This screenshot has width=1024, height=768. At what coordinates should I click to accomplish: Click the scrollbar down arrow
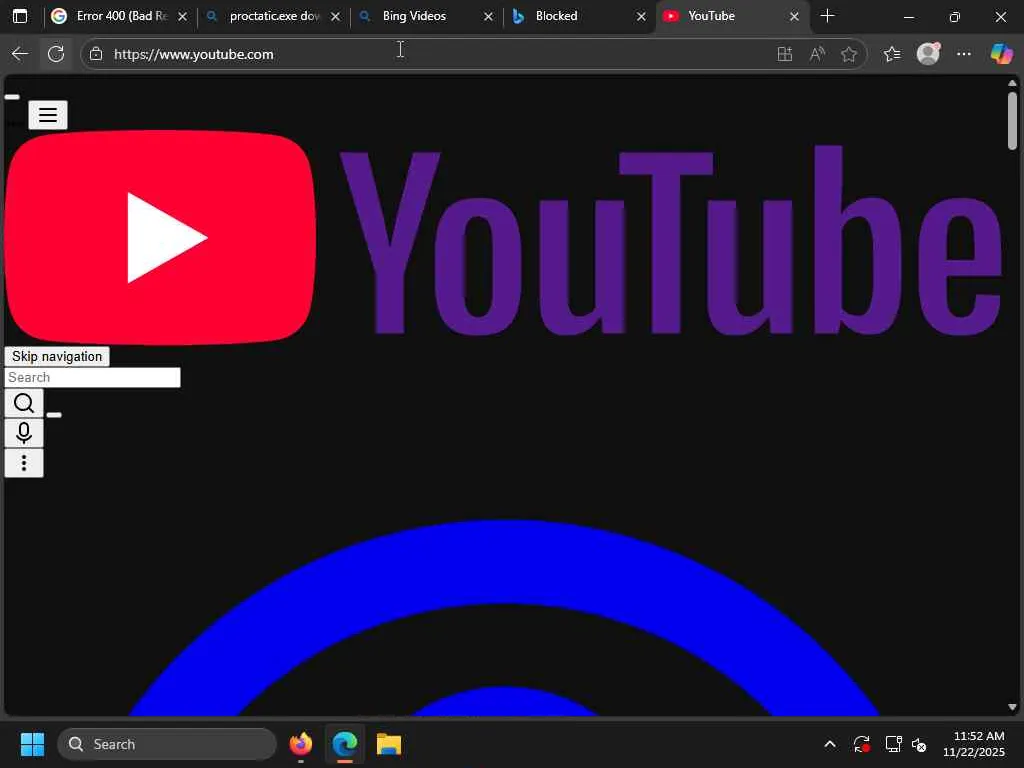(x=1012, y=707)
